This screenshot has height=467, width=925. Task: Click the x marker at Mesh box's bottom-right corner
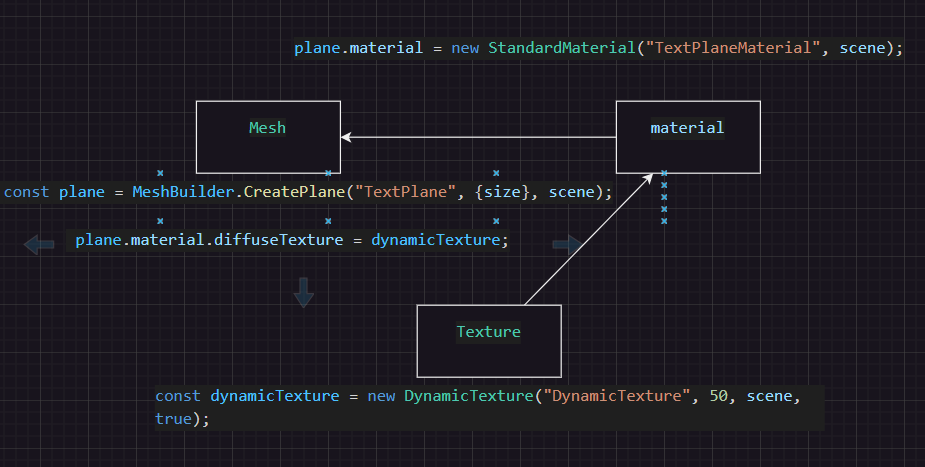click(x=328, y=173)
